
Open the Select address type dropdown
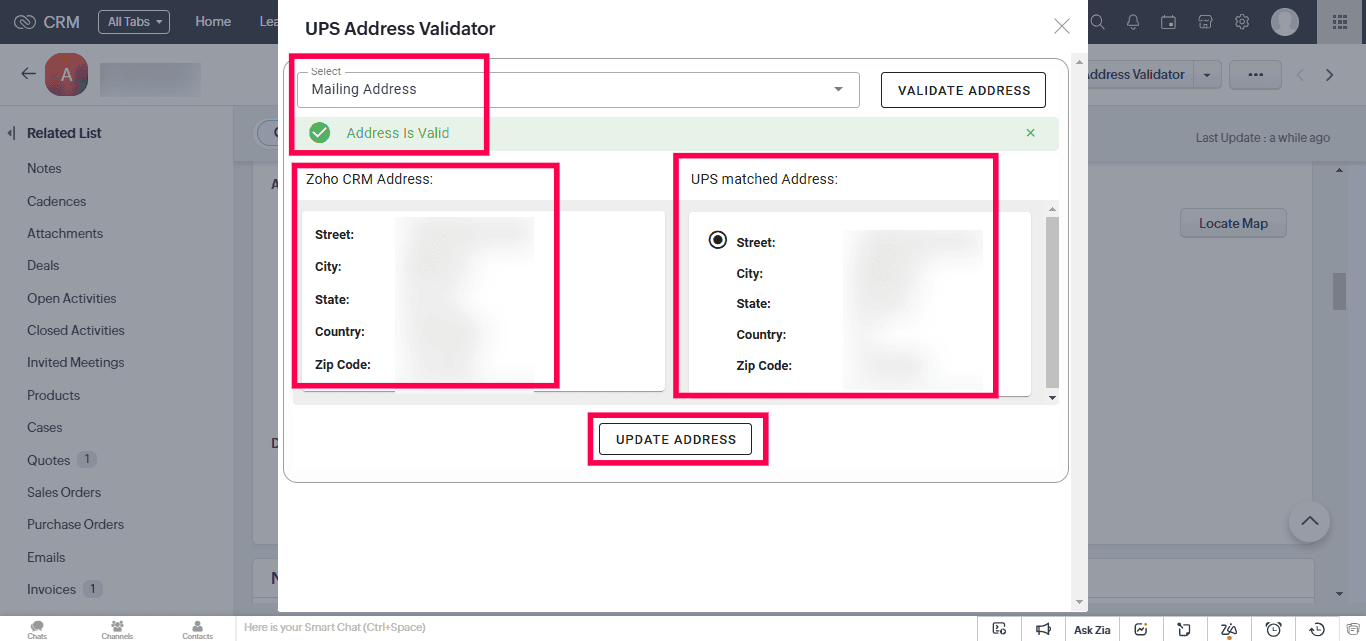tap(578, 89)
